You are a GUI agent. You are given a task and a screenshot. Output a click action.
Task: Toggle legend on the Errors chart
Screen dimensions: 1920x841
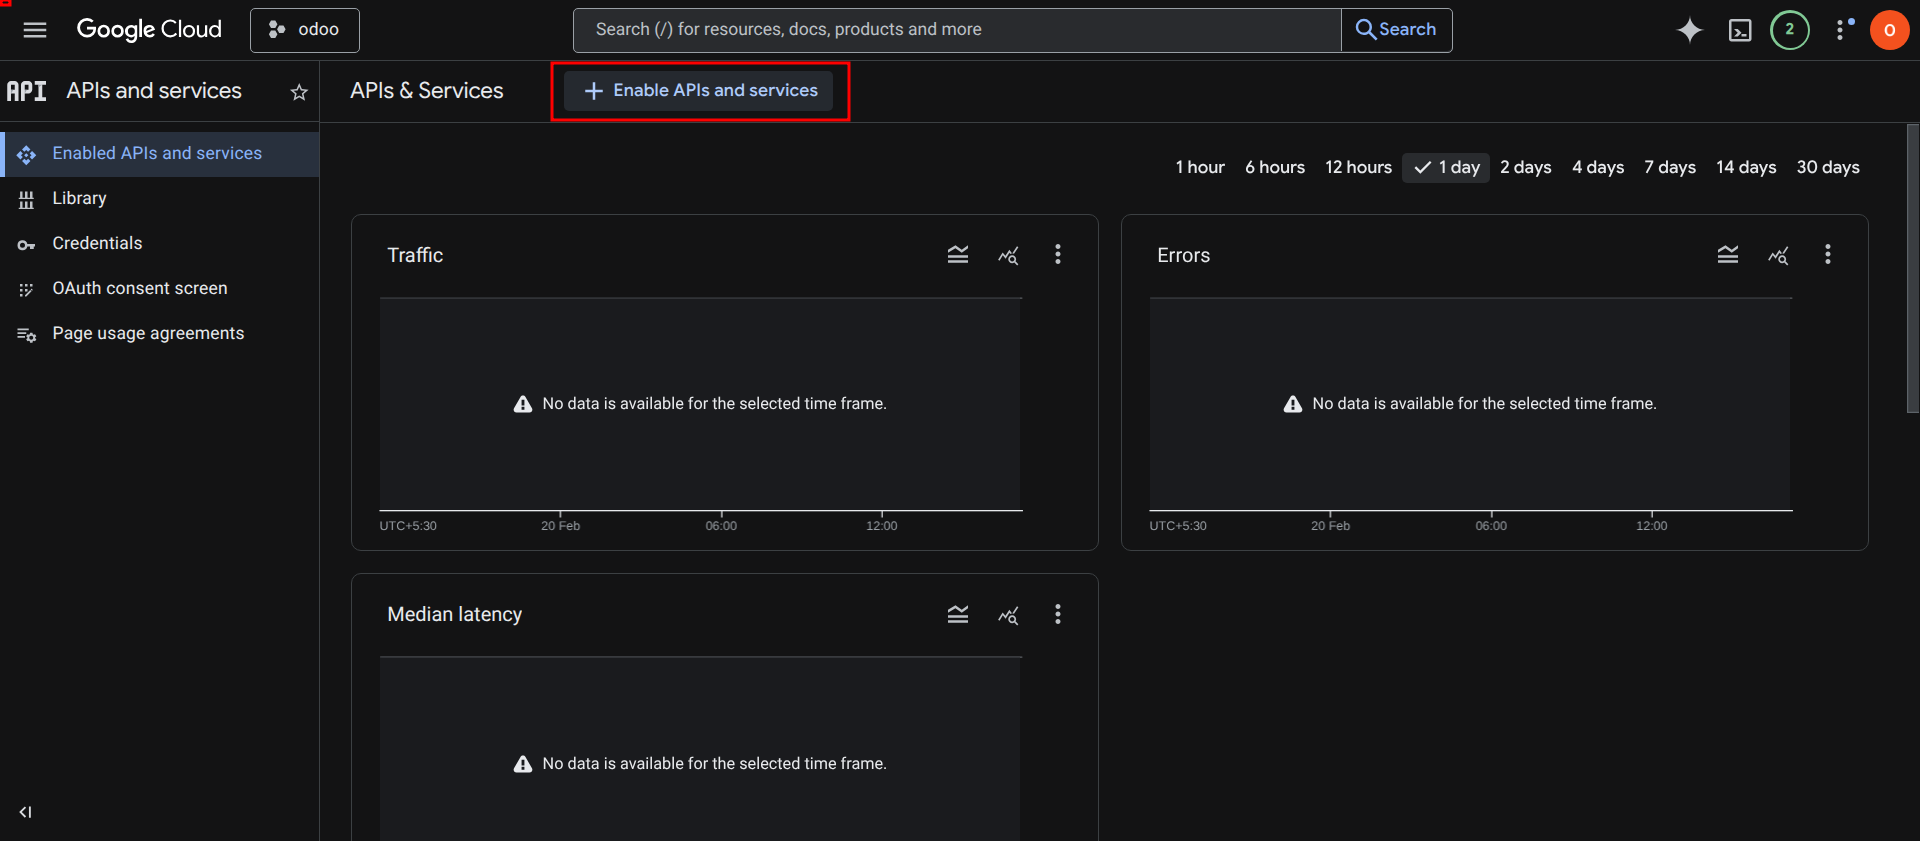pos(1728,255)
